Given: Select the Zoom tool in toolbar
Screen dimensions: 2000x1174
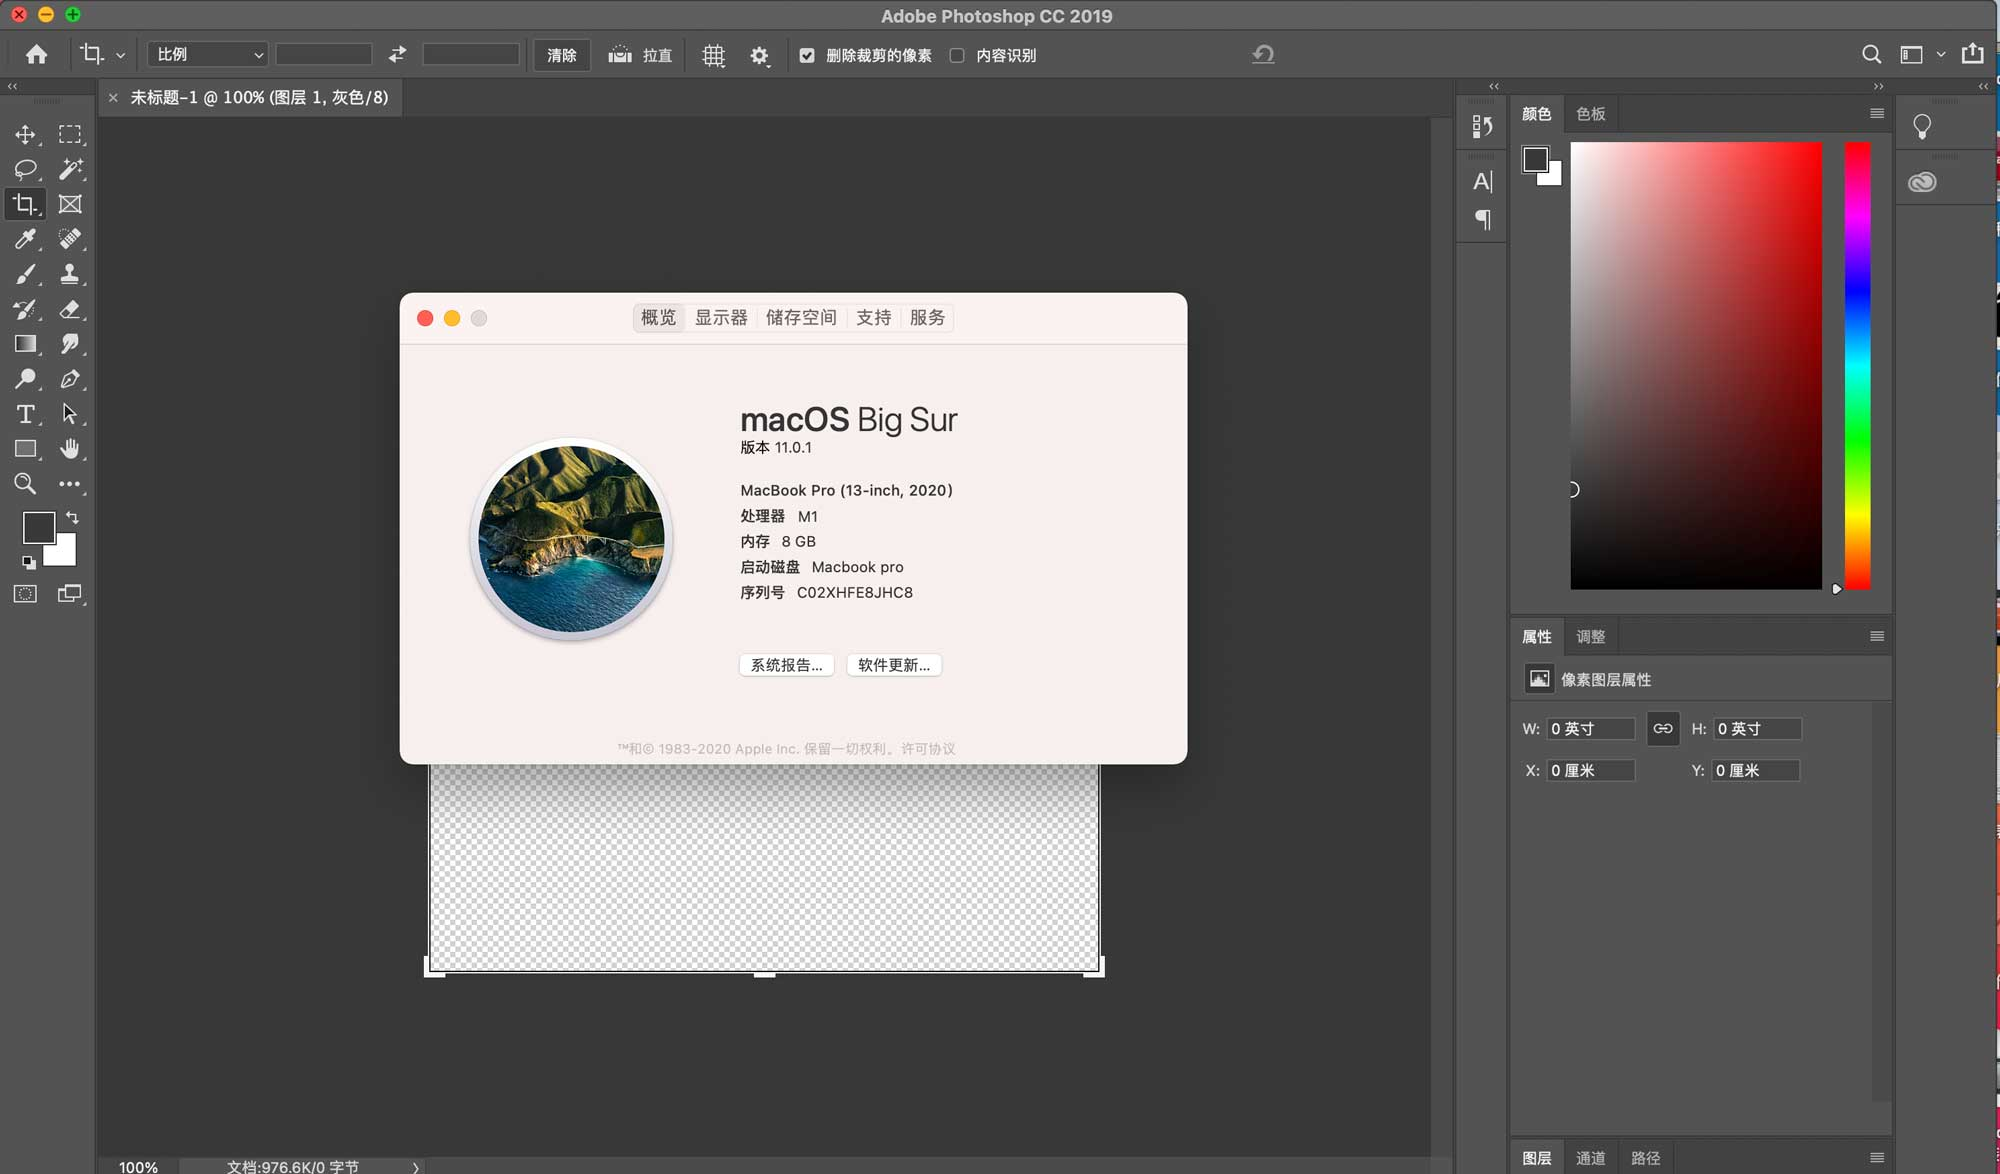Looking at the screenshot, I should point(25,484).
